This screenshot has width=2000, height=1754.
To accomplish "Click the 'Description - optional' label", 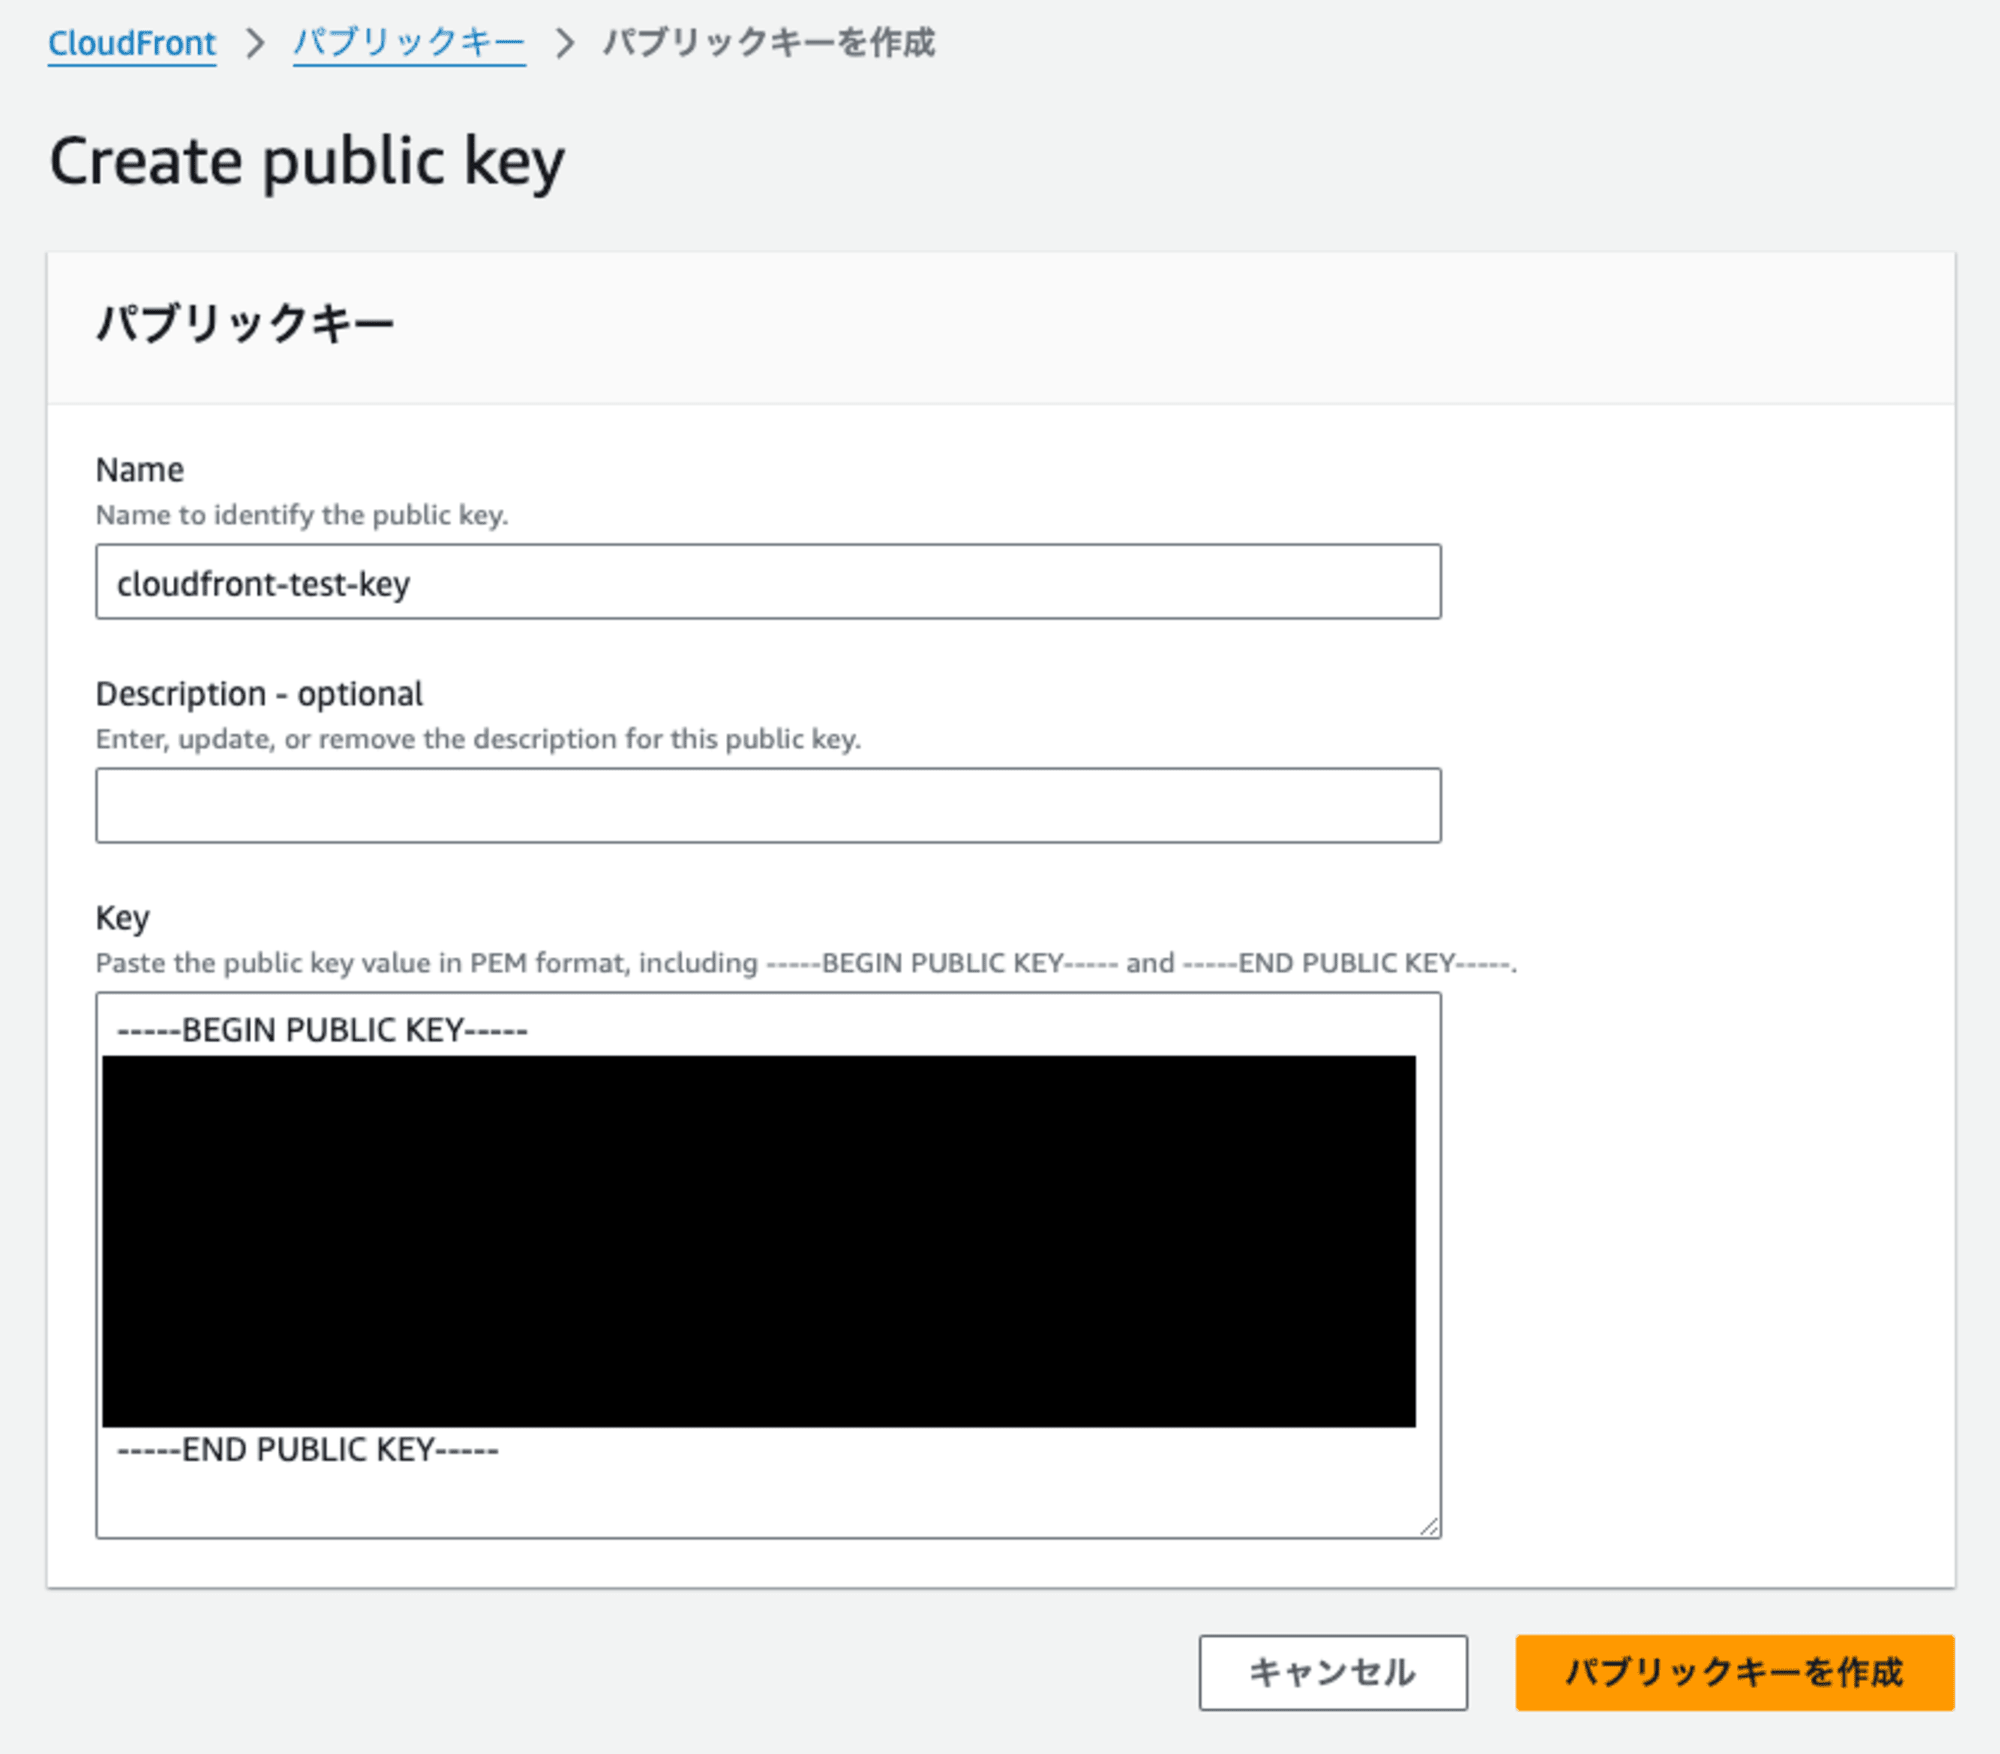I will coord(259,694).
